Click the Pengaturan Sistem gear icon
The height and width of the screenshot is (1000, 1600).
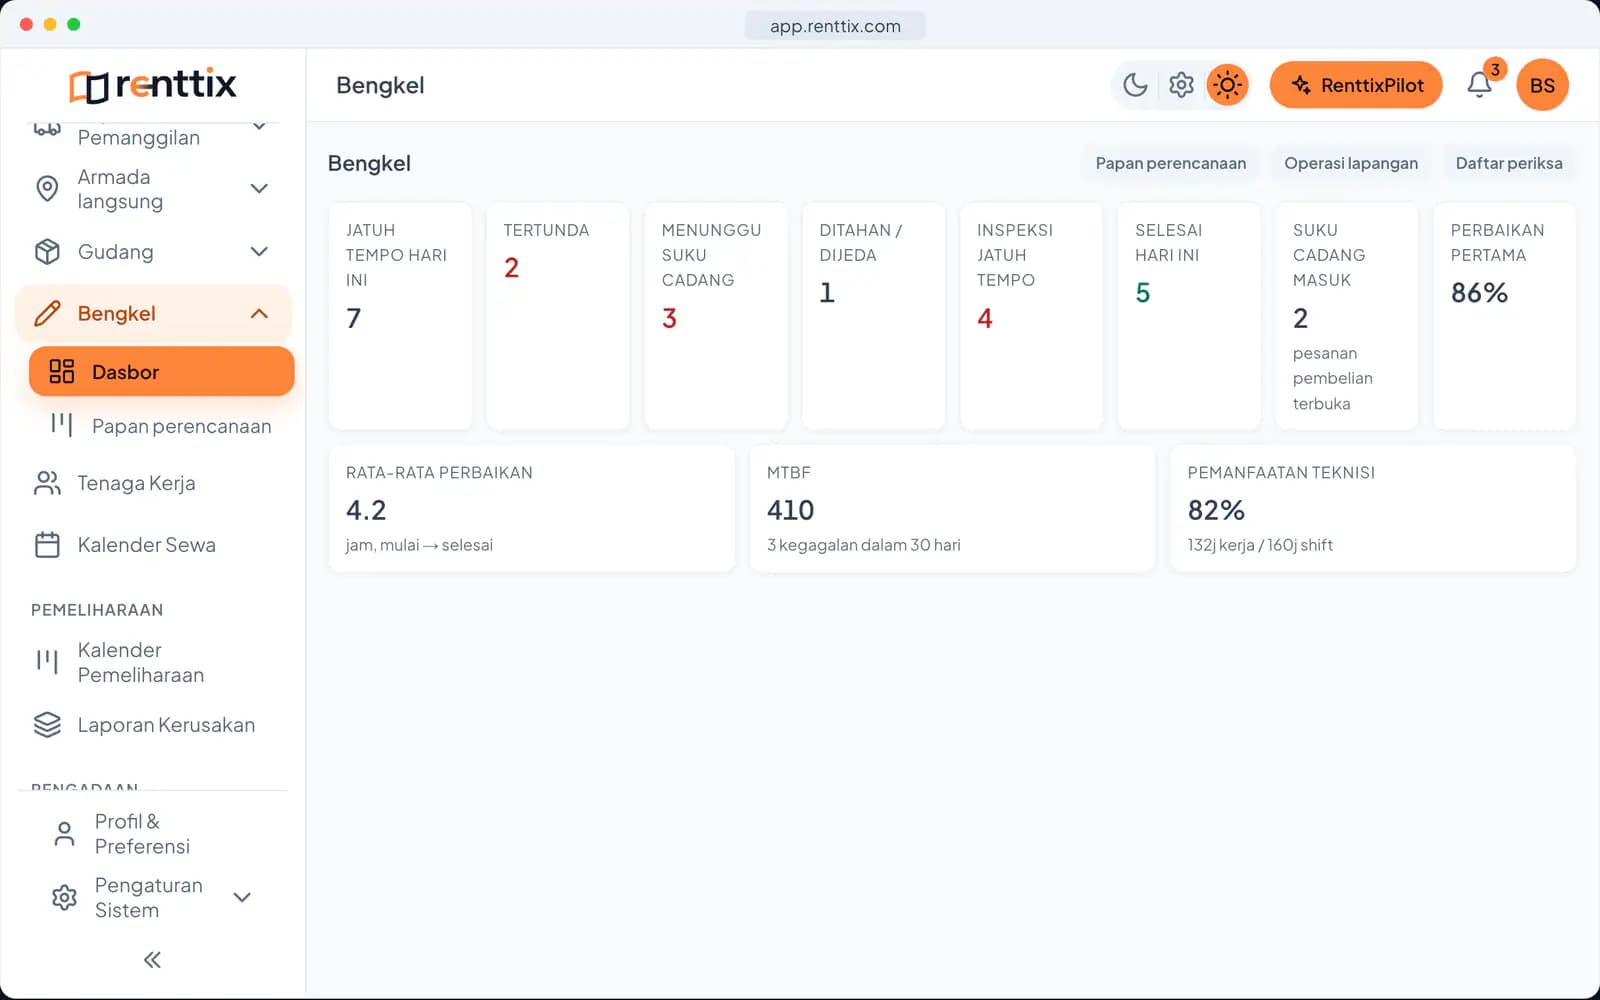point(64,897)
